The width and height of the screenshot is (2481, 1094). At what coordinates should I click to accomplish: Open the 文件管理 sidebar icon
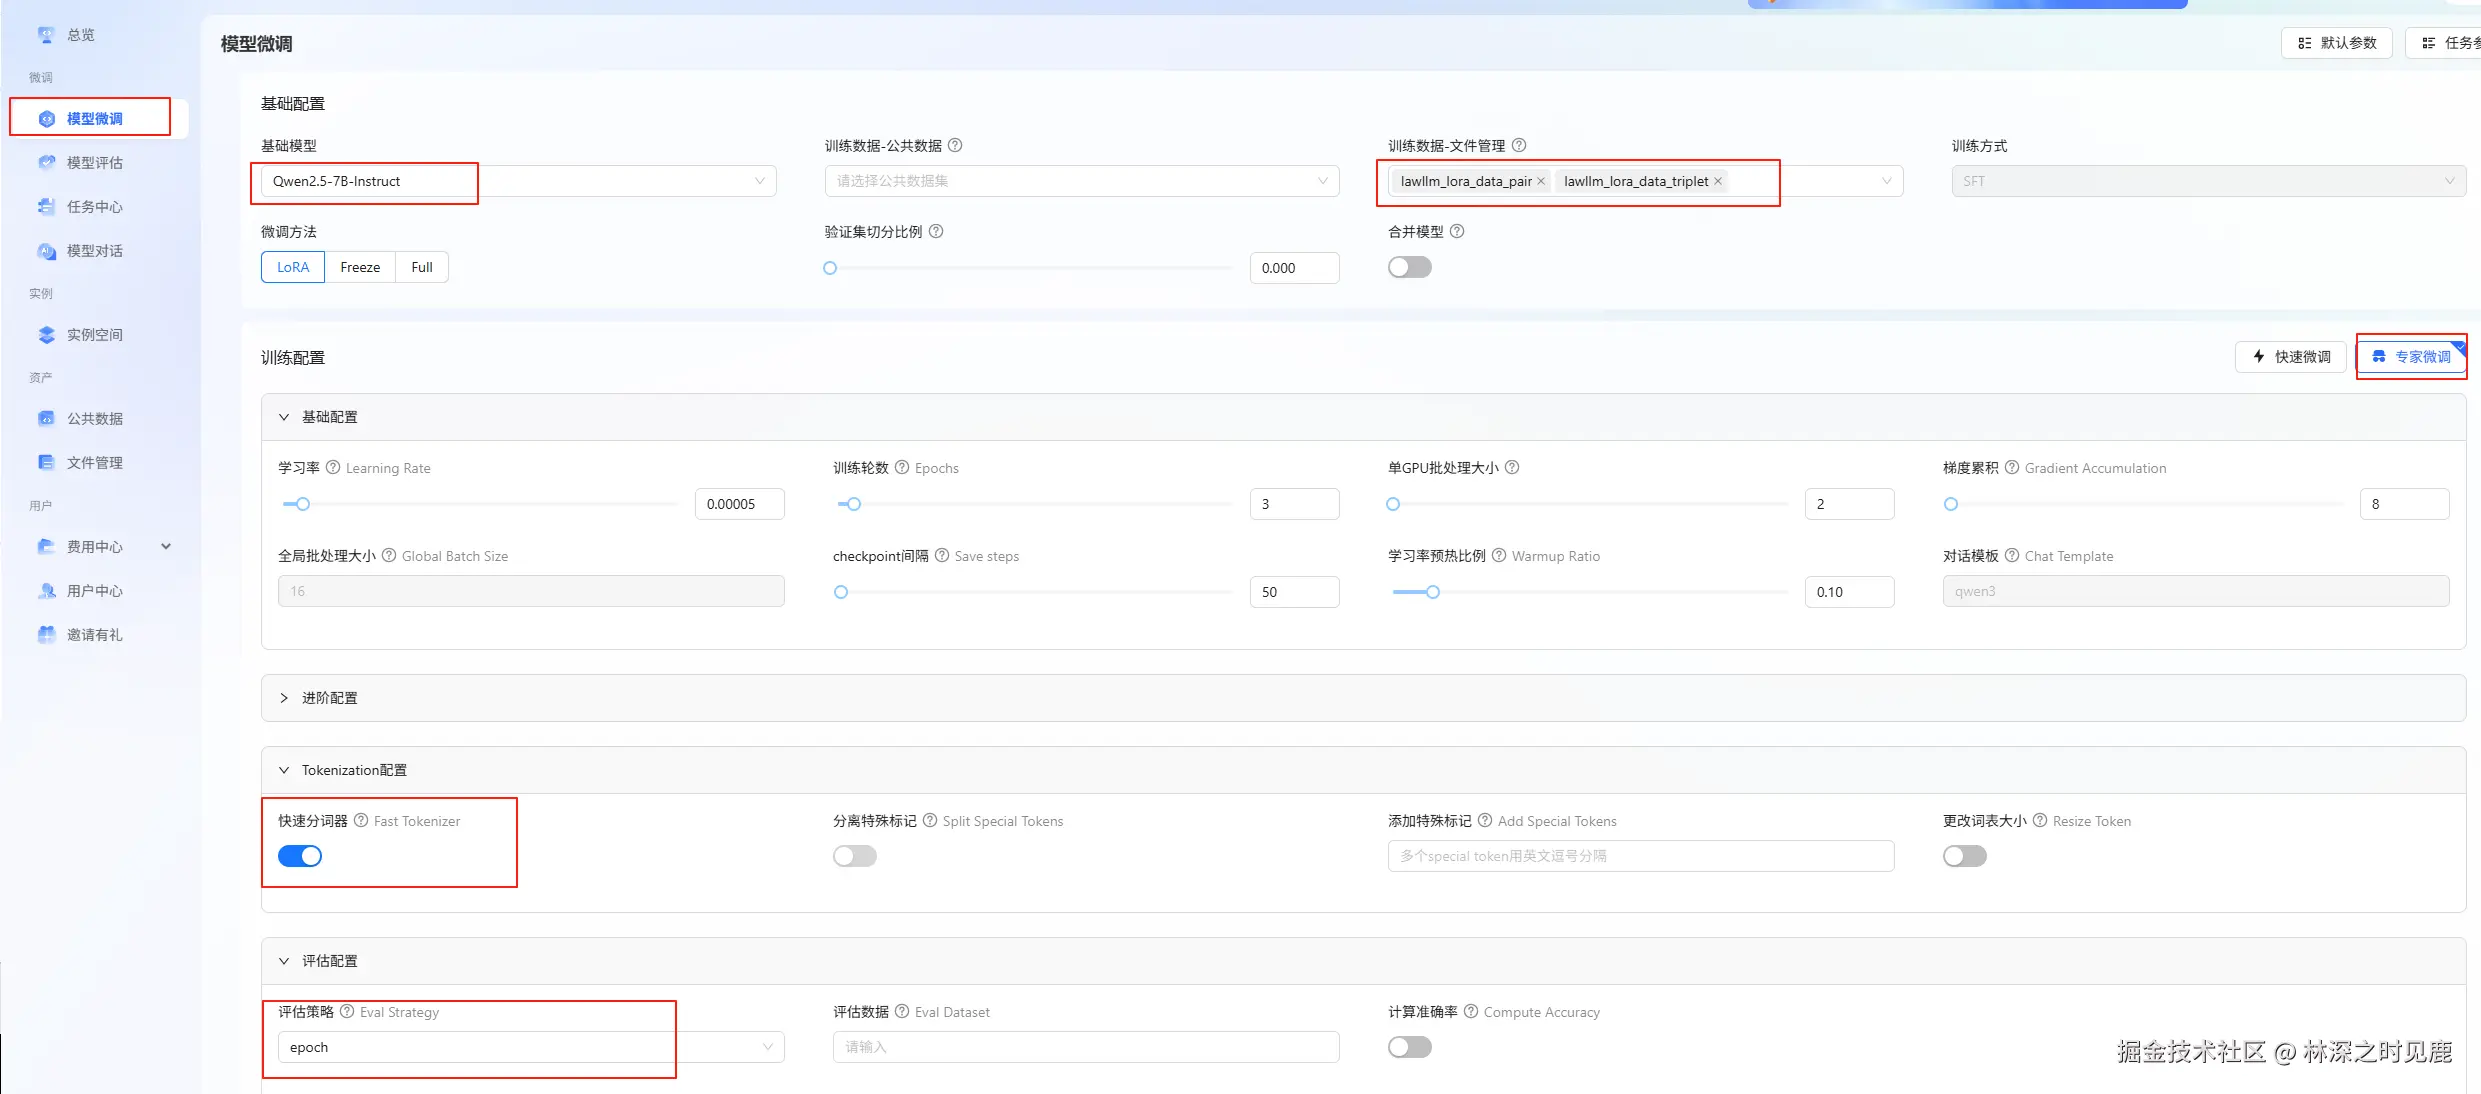46,463
